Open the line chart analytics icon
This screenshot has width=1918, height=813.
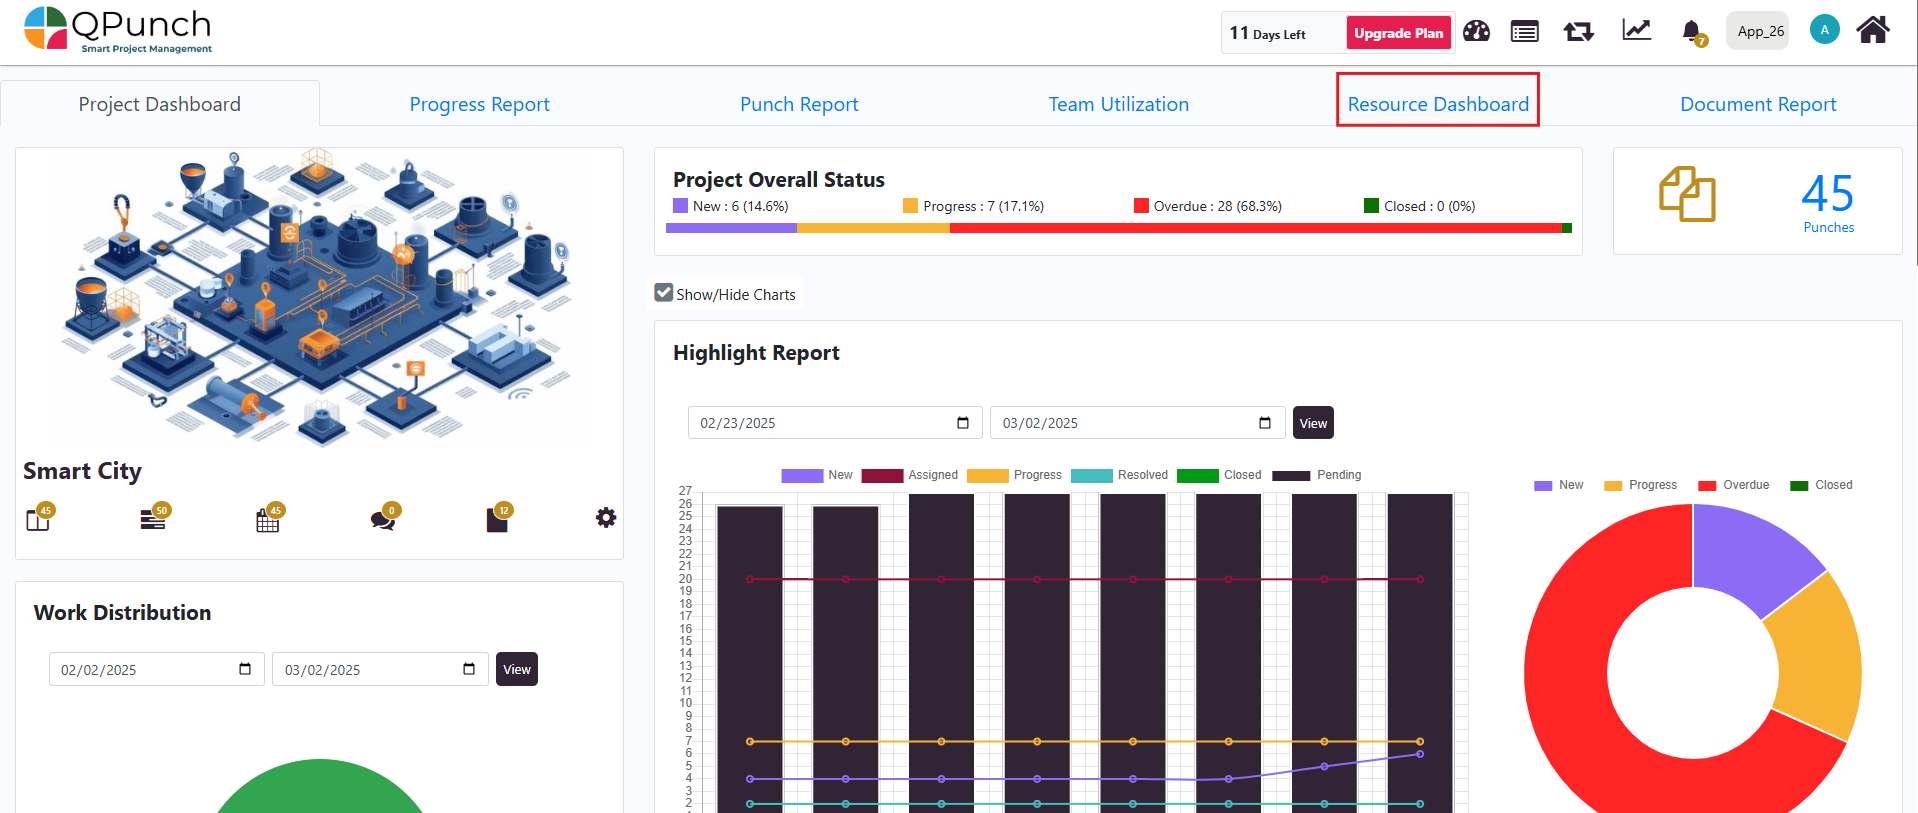click(1636, 31)
